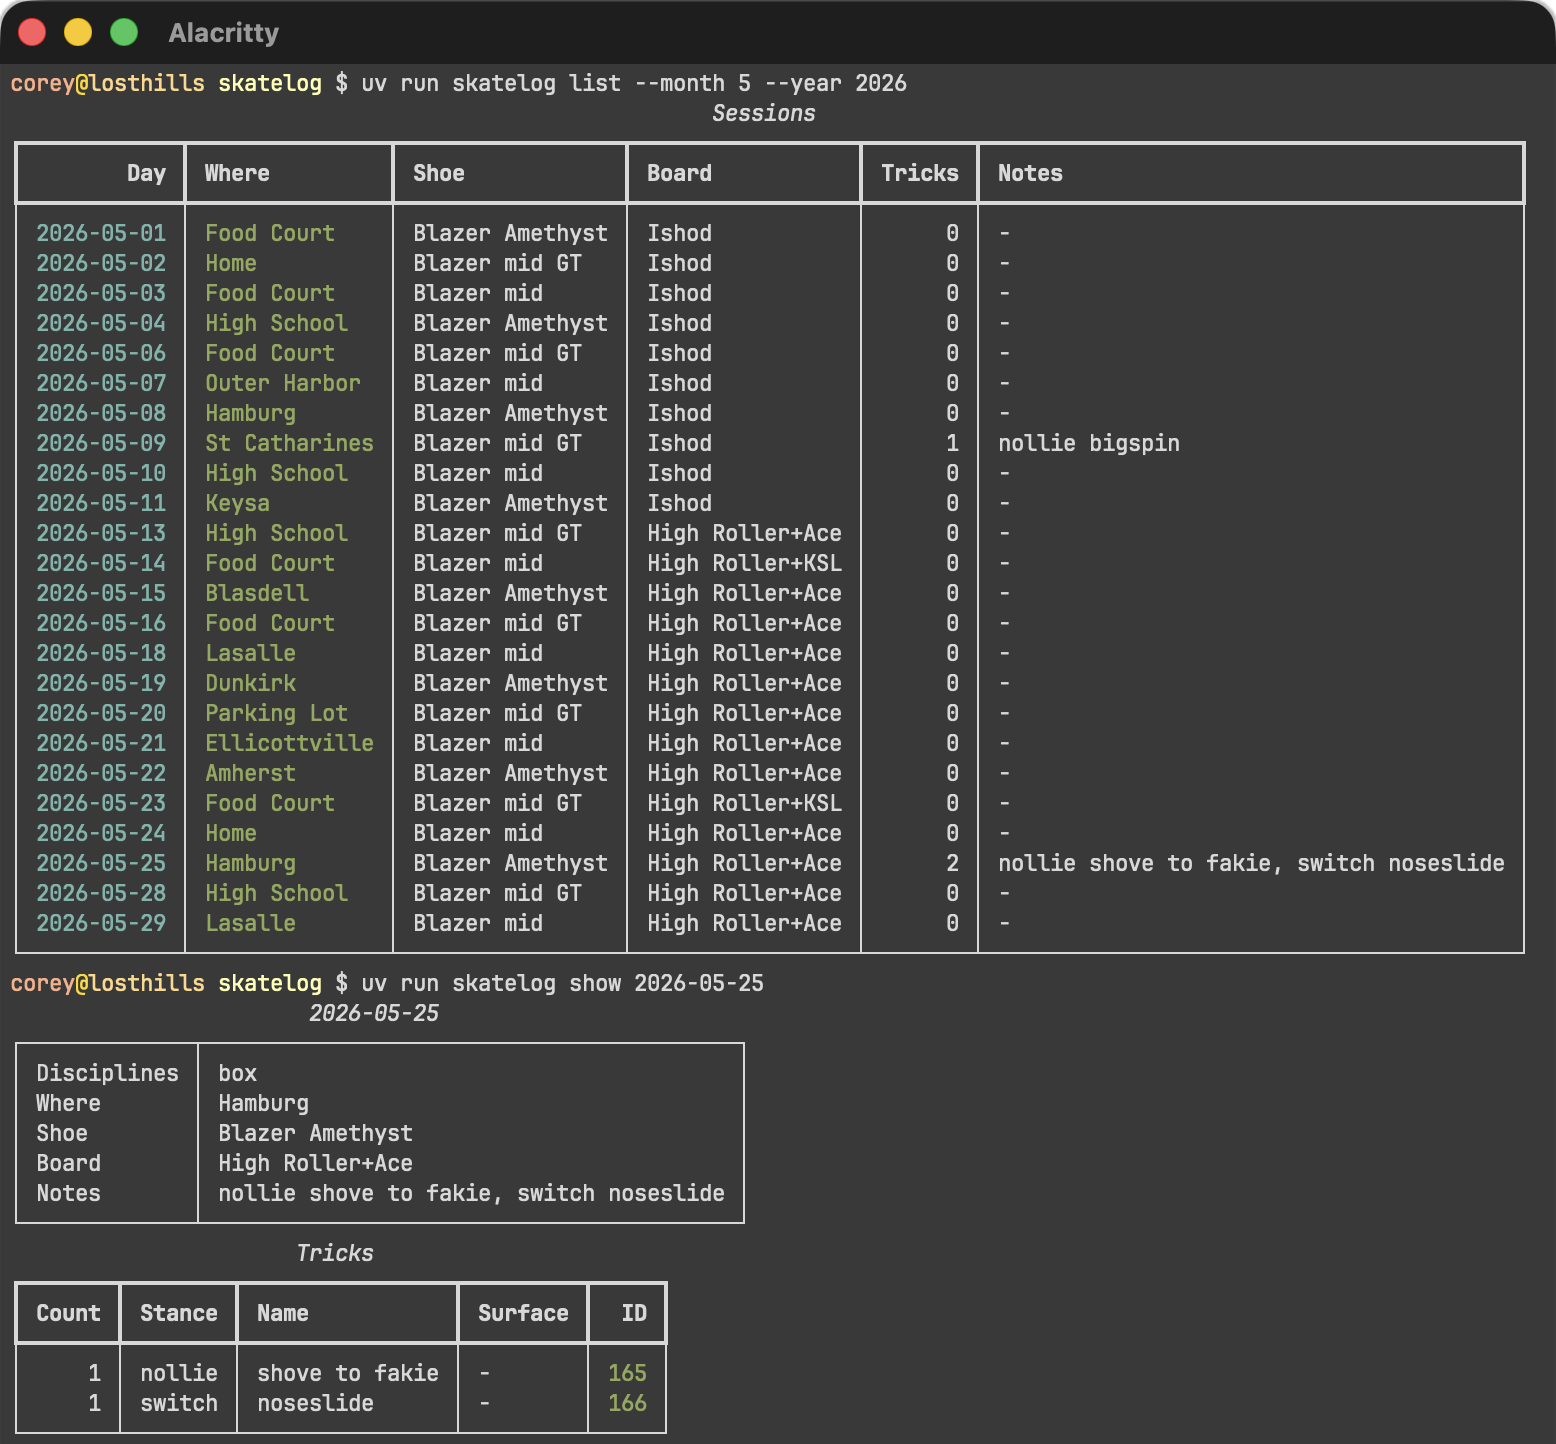Click the 'Surface' column header
Image resolution: width=1556 pixels, height=1444 pixels.
(523, 1313)
